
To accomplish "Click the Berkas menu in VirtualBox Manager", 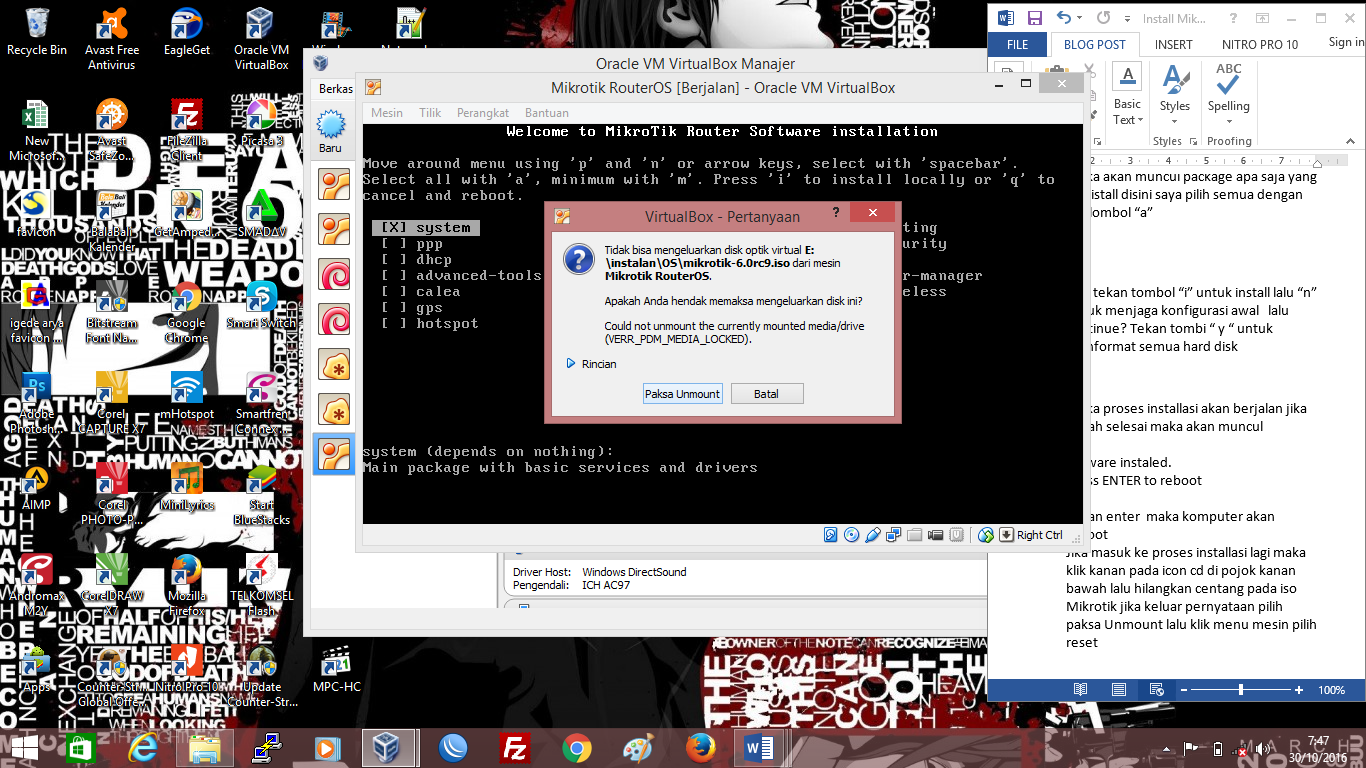I will (x=335, y=89).
